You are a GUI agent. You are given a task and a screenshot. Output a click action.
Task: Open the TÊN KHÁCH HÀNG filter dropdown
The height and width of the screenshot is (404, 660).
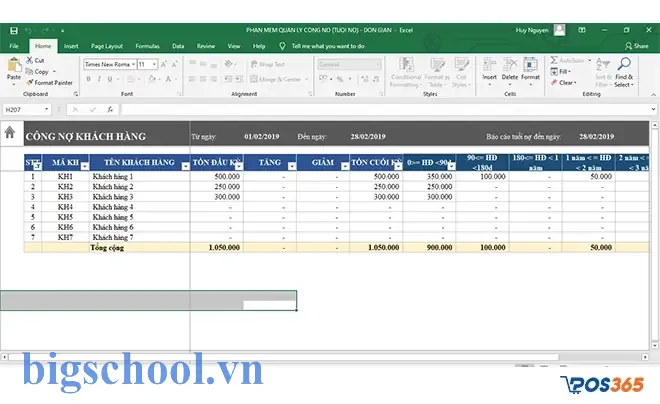(186, 166)
